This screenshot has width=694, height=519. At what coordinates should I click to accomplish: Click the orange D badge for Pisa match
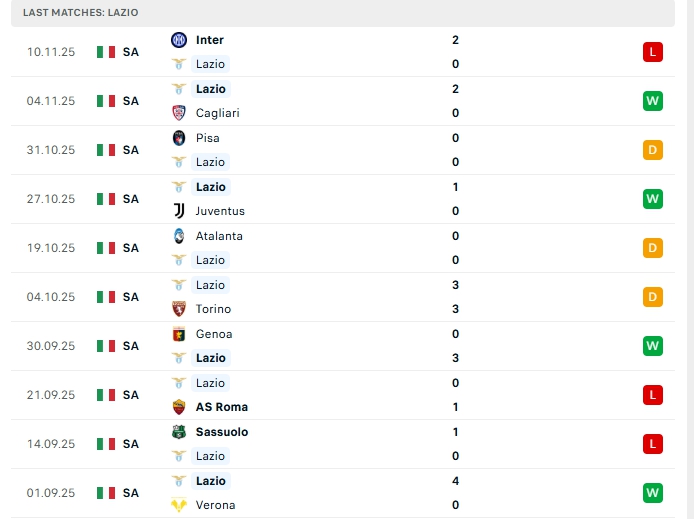pyautogui.click(x=653, y=150)
